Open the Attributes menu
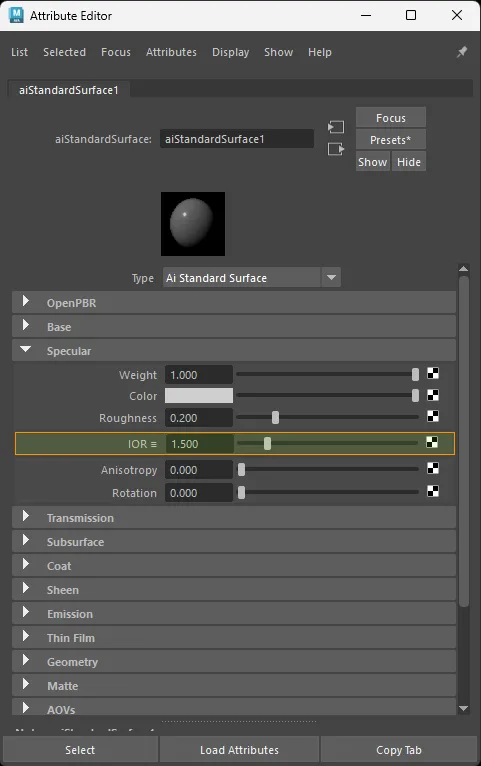 coord(171,52)
